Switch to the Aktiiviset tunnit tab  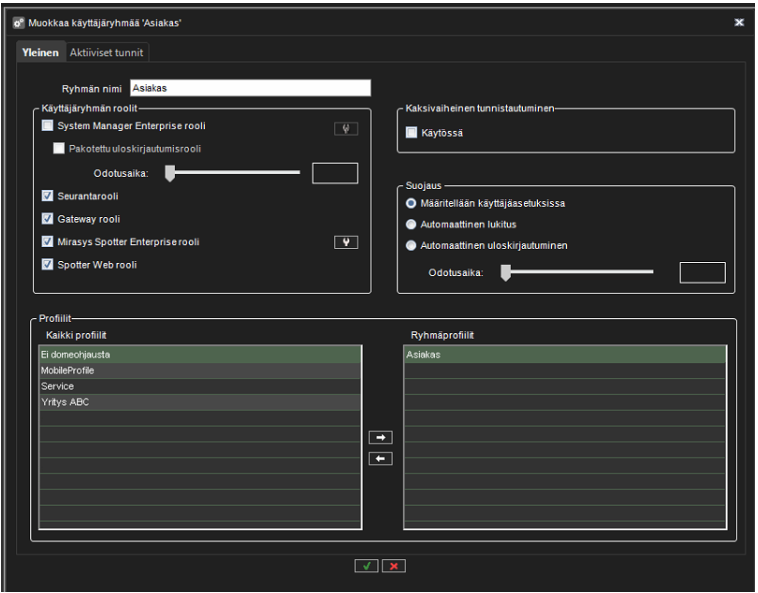109,52
